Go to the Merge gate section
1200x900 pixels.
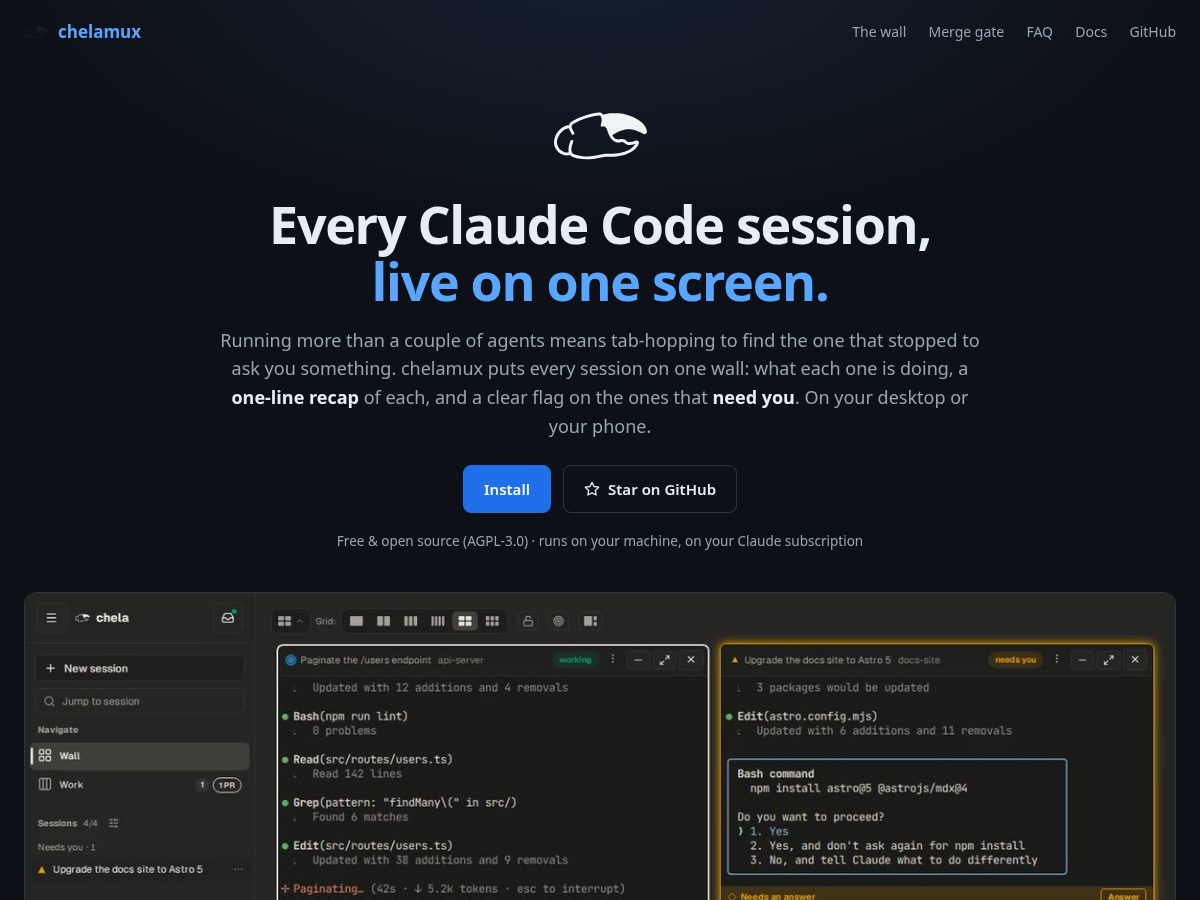pos(966,32)
